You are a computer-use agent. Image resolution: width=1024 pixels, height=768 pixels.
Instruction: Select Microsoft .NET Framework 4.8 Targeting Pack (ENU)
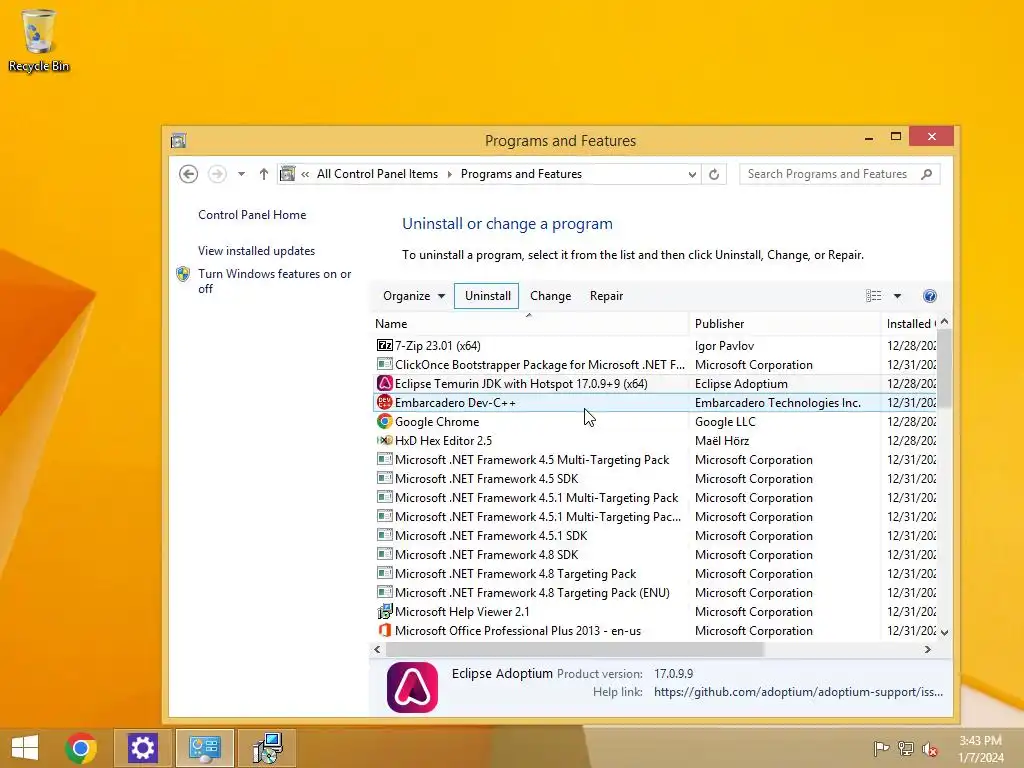coord(656,592)
